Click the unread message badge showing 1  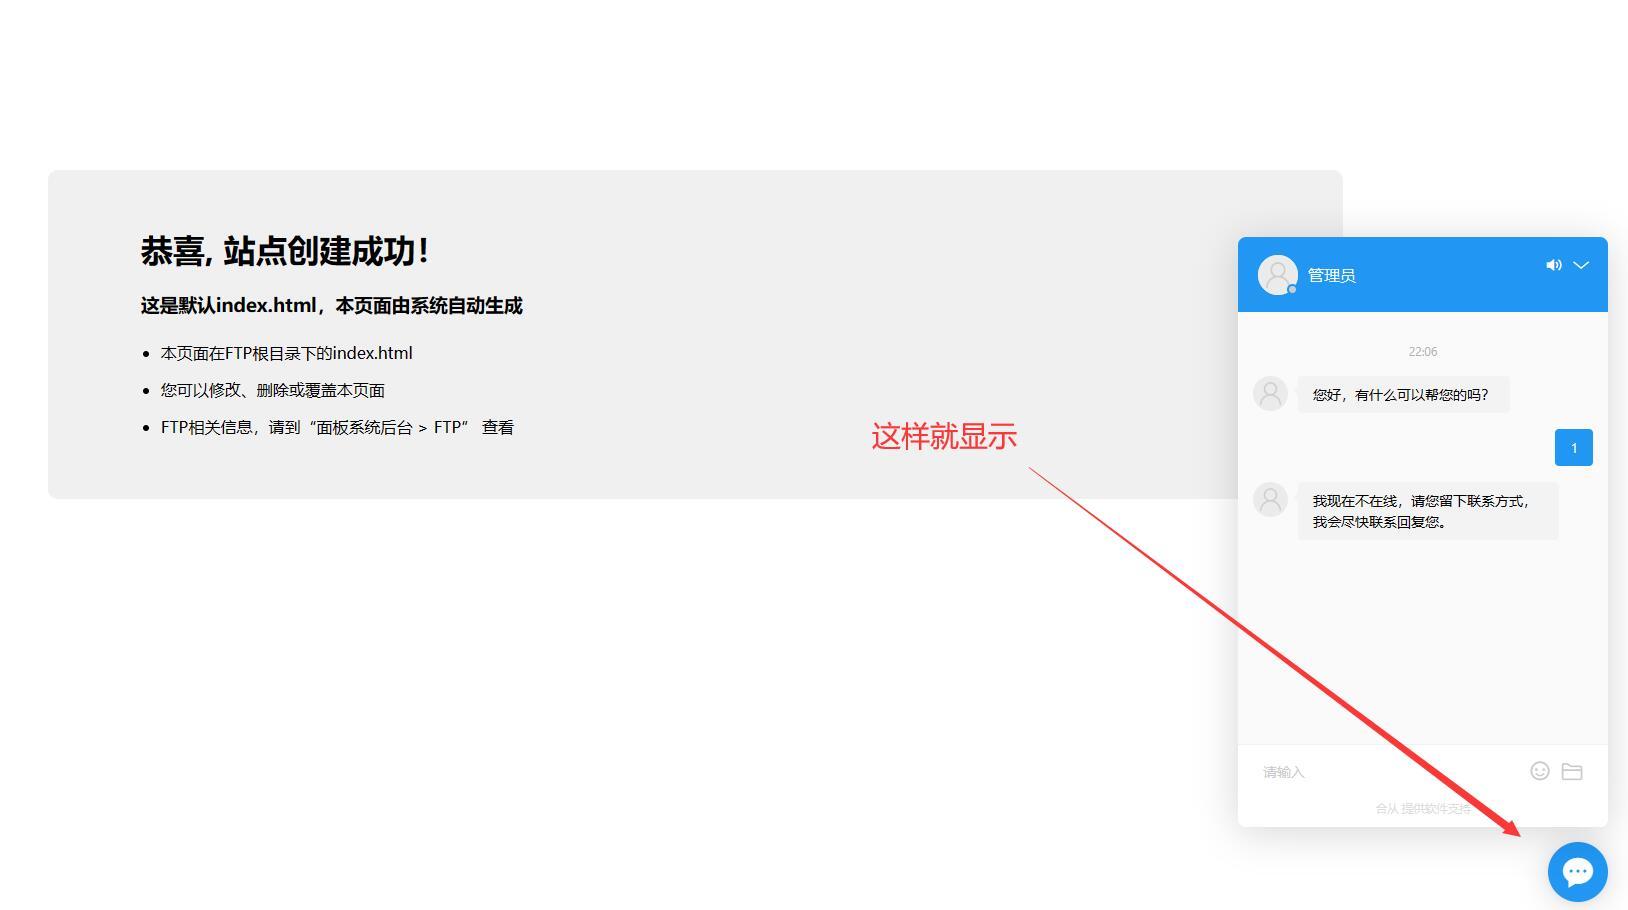pyautogui.click(x=1573, y=447)
